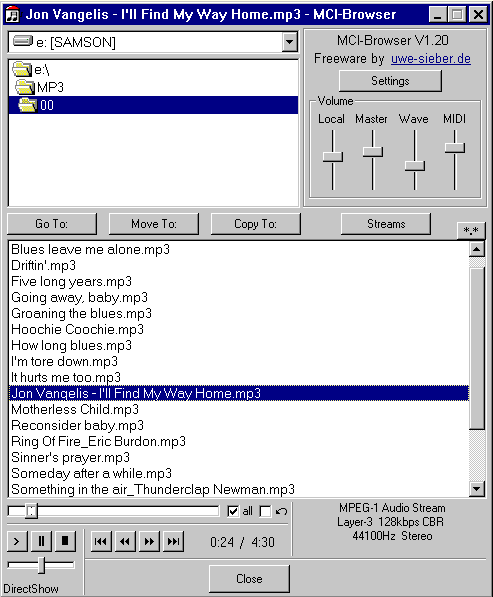Adjust the Wave volume slider
The width and height of the screenshot is (493, 597).
tap(415, 166)
